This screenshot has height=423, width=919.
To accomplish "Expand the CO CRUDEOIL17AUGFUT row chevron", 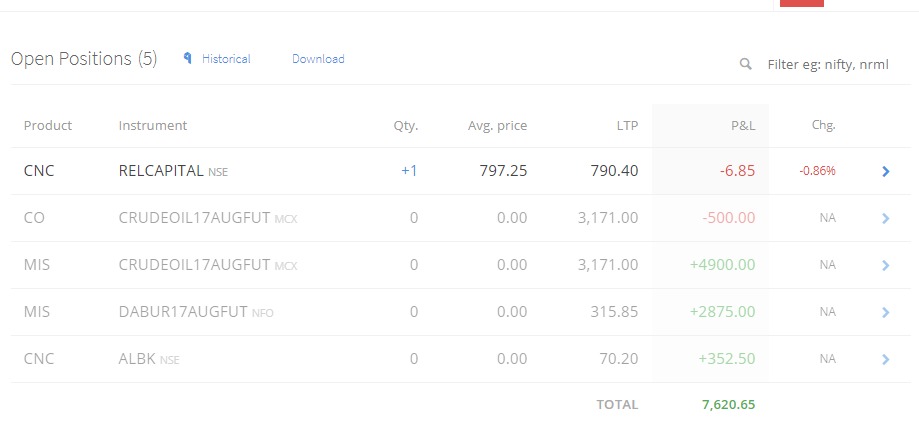I will (886, 218).
